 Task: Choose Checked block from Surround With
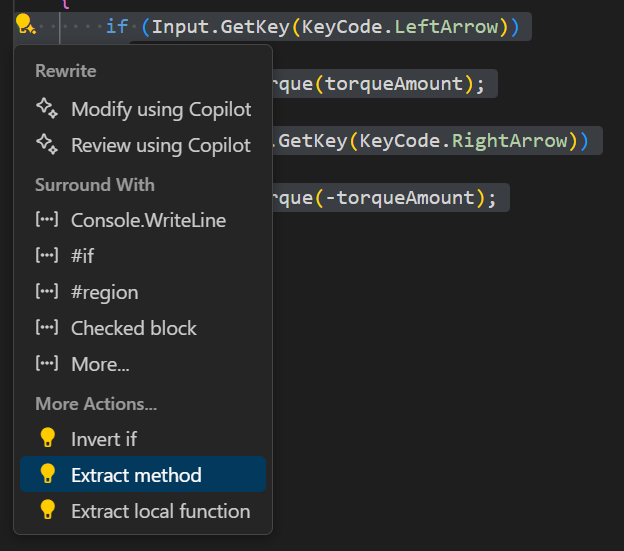pos(134,328)
